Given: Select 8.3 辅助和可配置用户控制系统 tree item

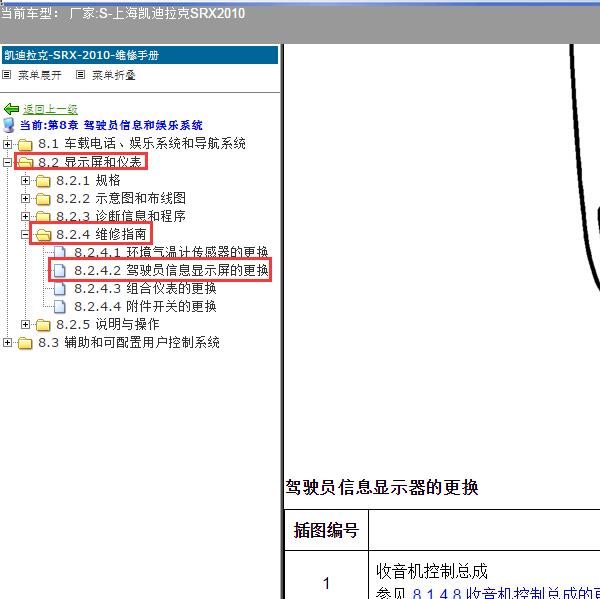Looking at the screenshot, I should tap(129, 342).
